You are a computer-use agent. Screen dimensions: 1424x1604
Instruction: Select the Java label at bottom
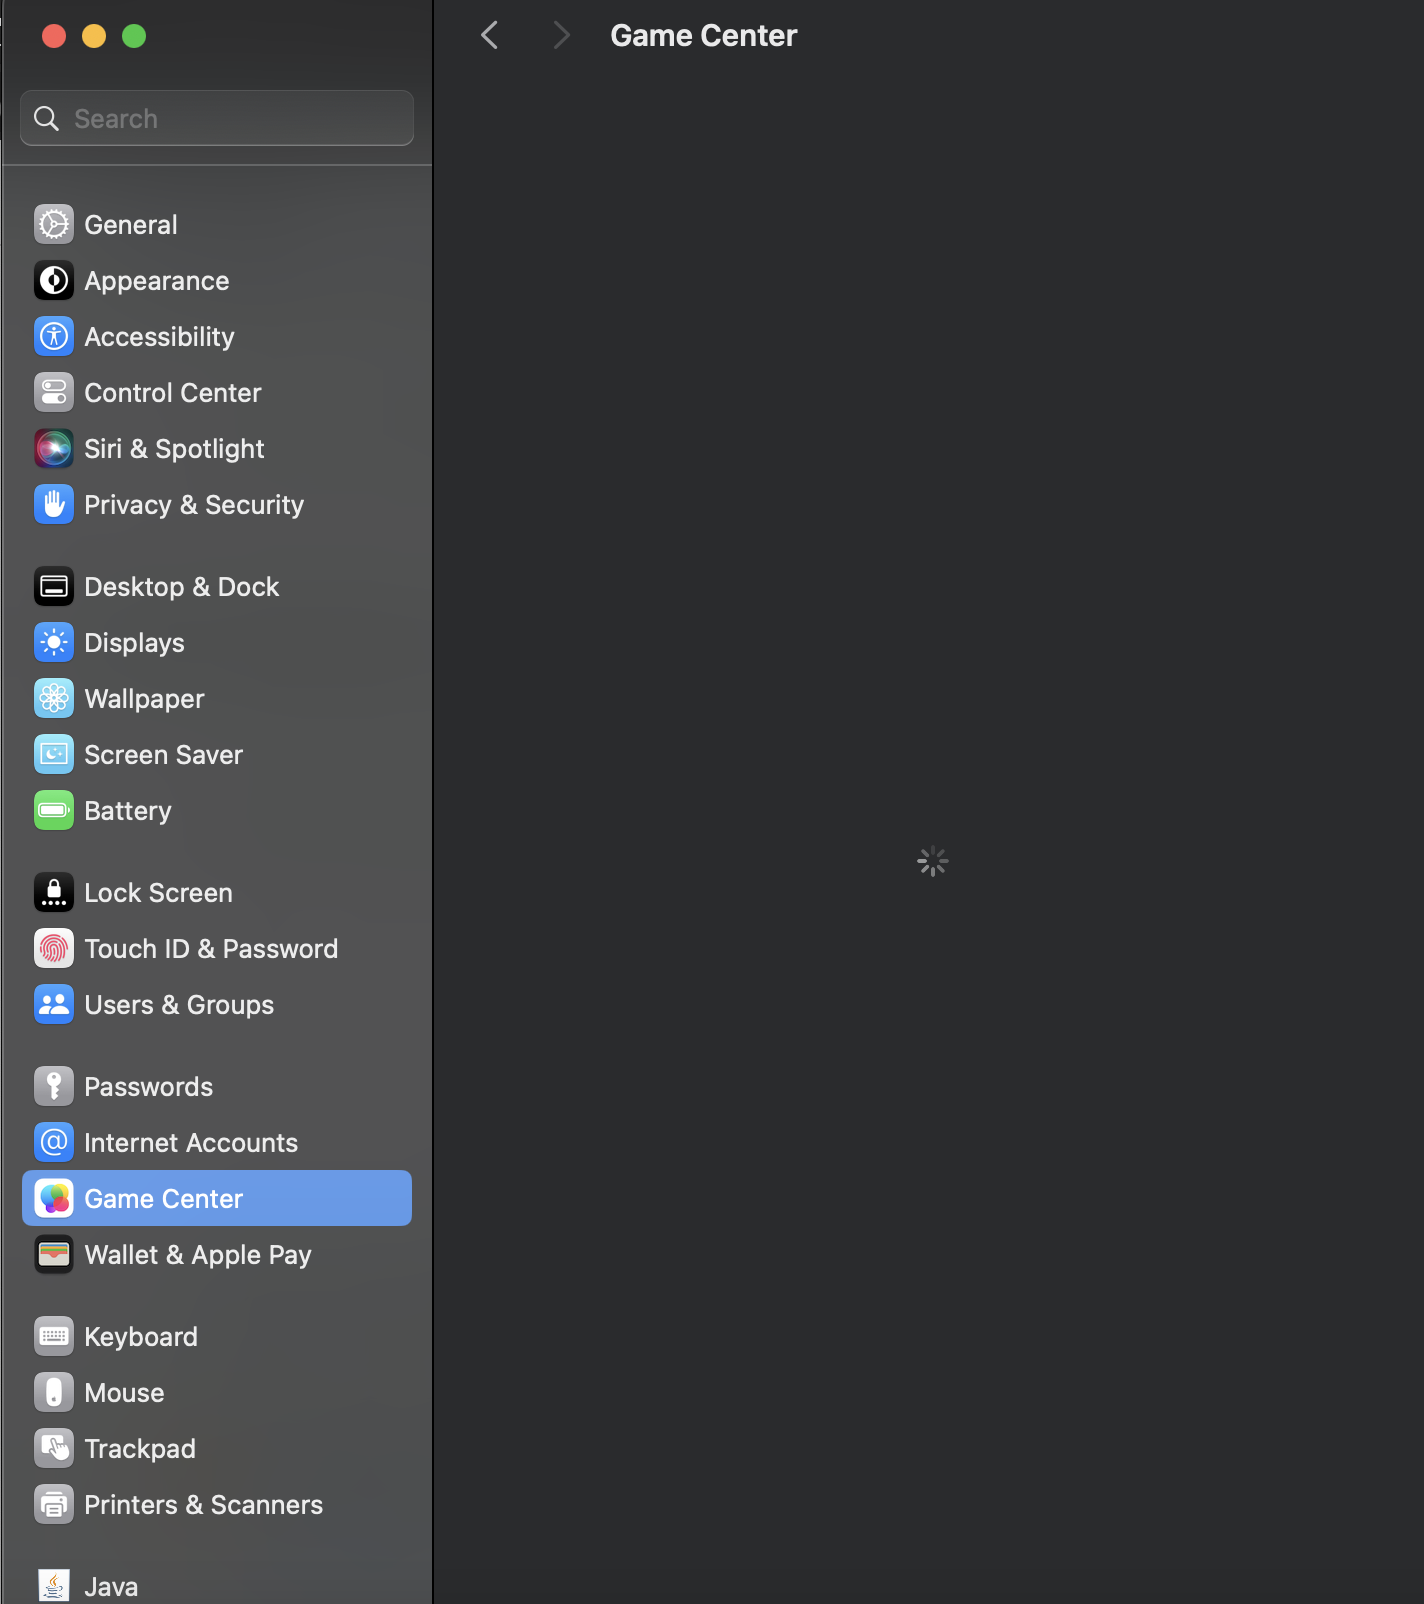(x=111, y=1587)
